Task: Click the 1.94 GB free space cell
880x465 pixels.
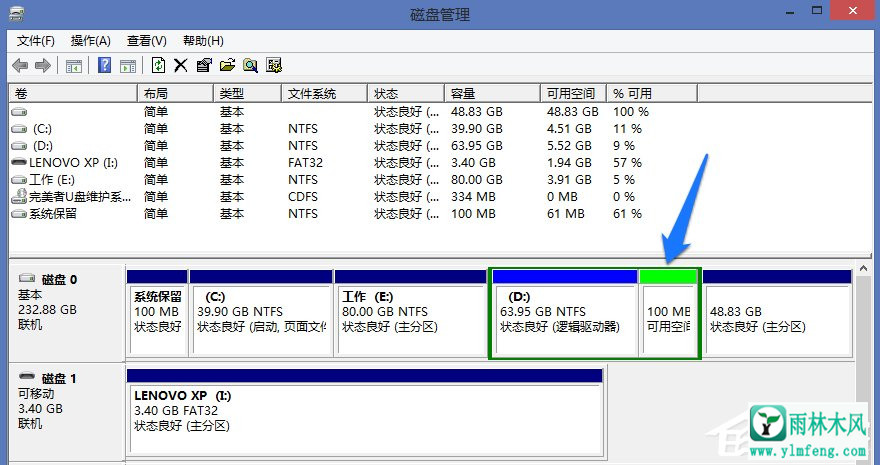Action: (x=569, y=163)
